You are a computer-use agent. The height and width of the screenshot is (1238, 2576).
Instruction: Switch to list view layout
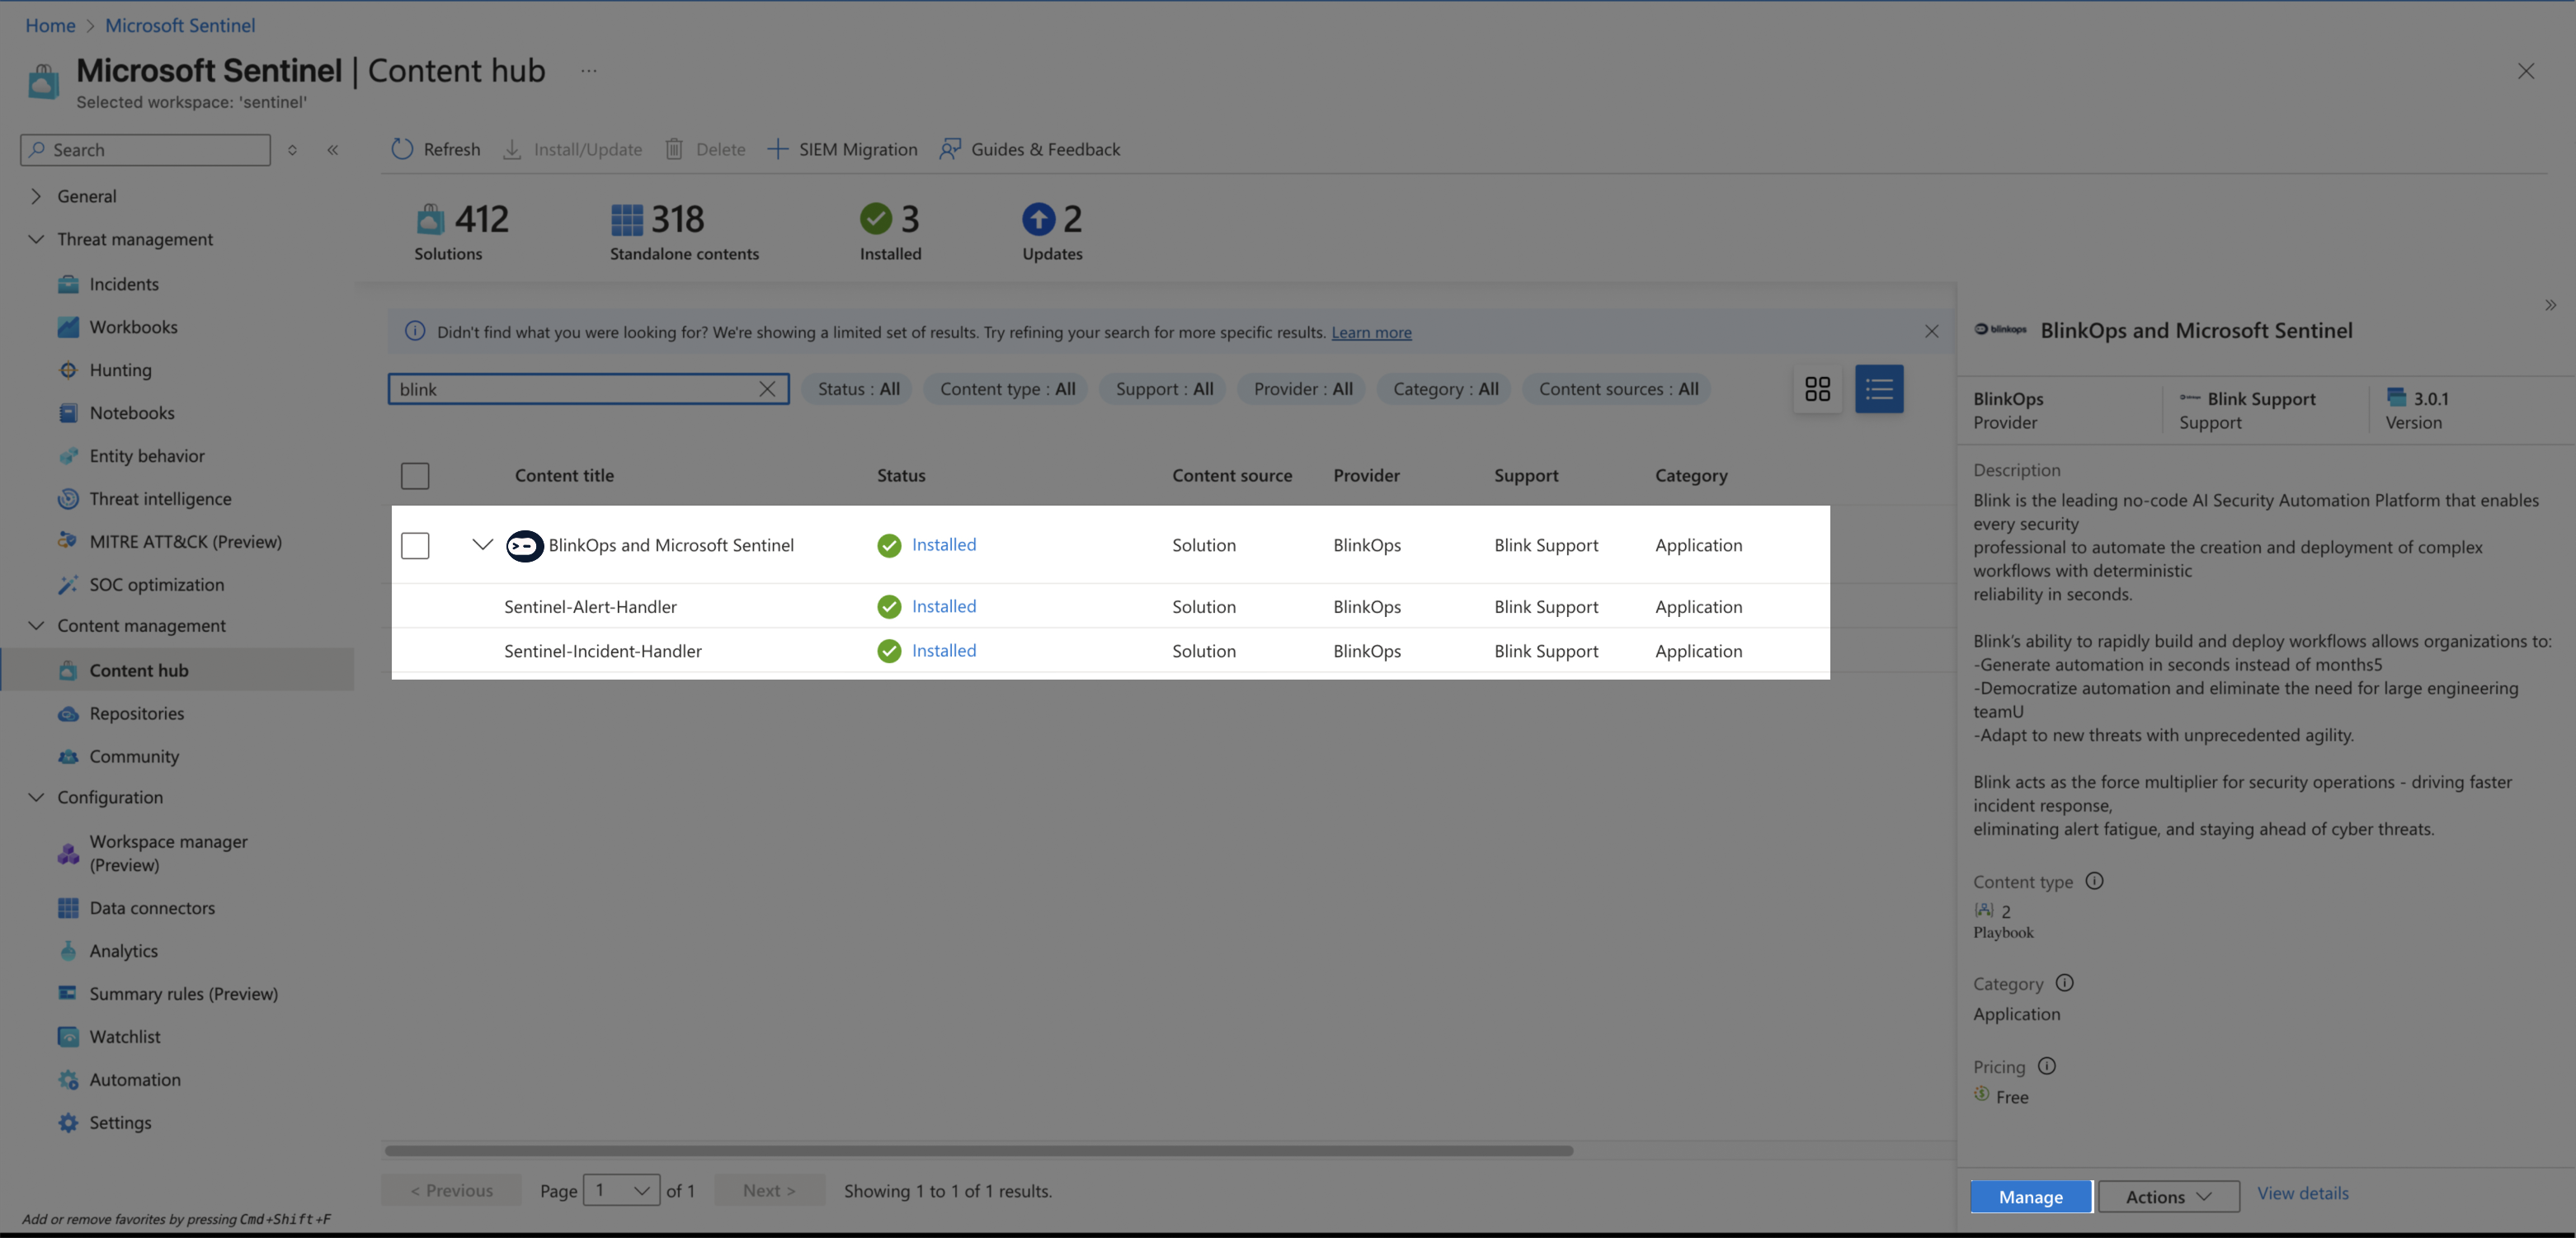1878,389
